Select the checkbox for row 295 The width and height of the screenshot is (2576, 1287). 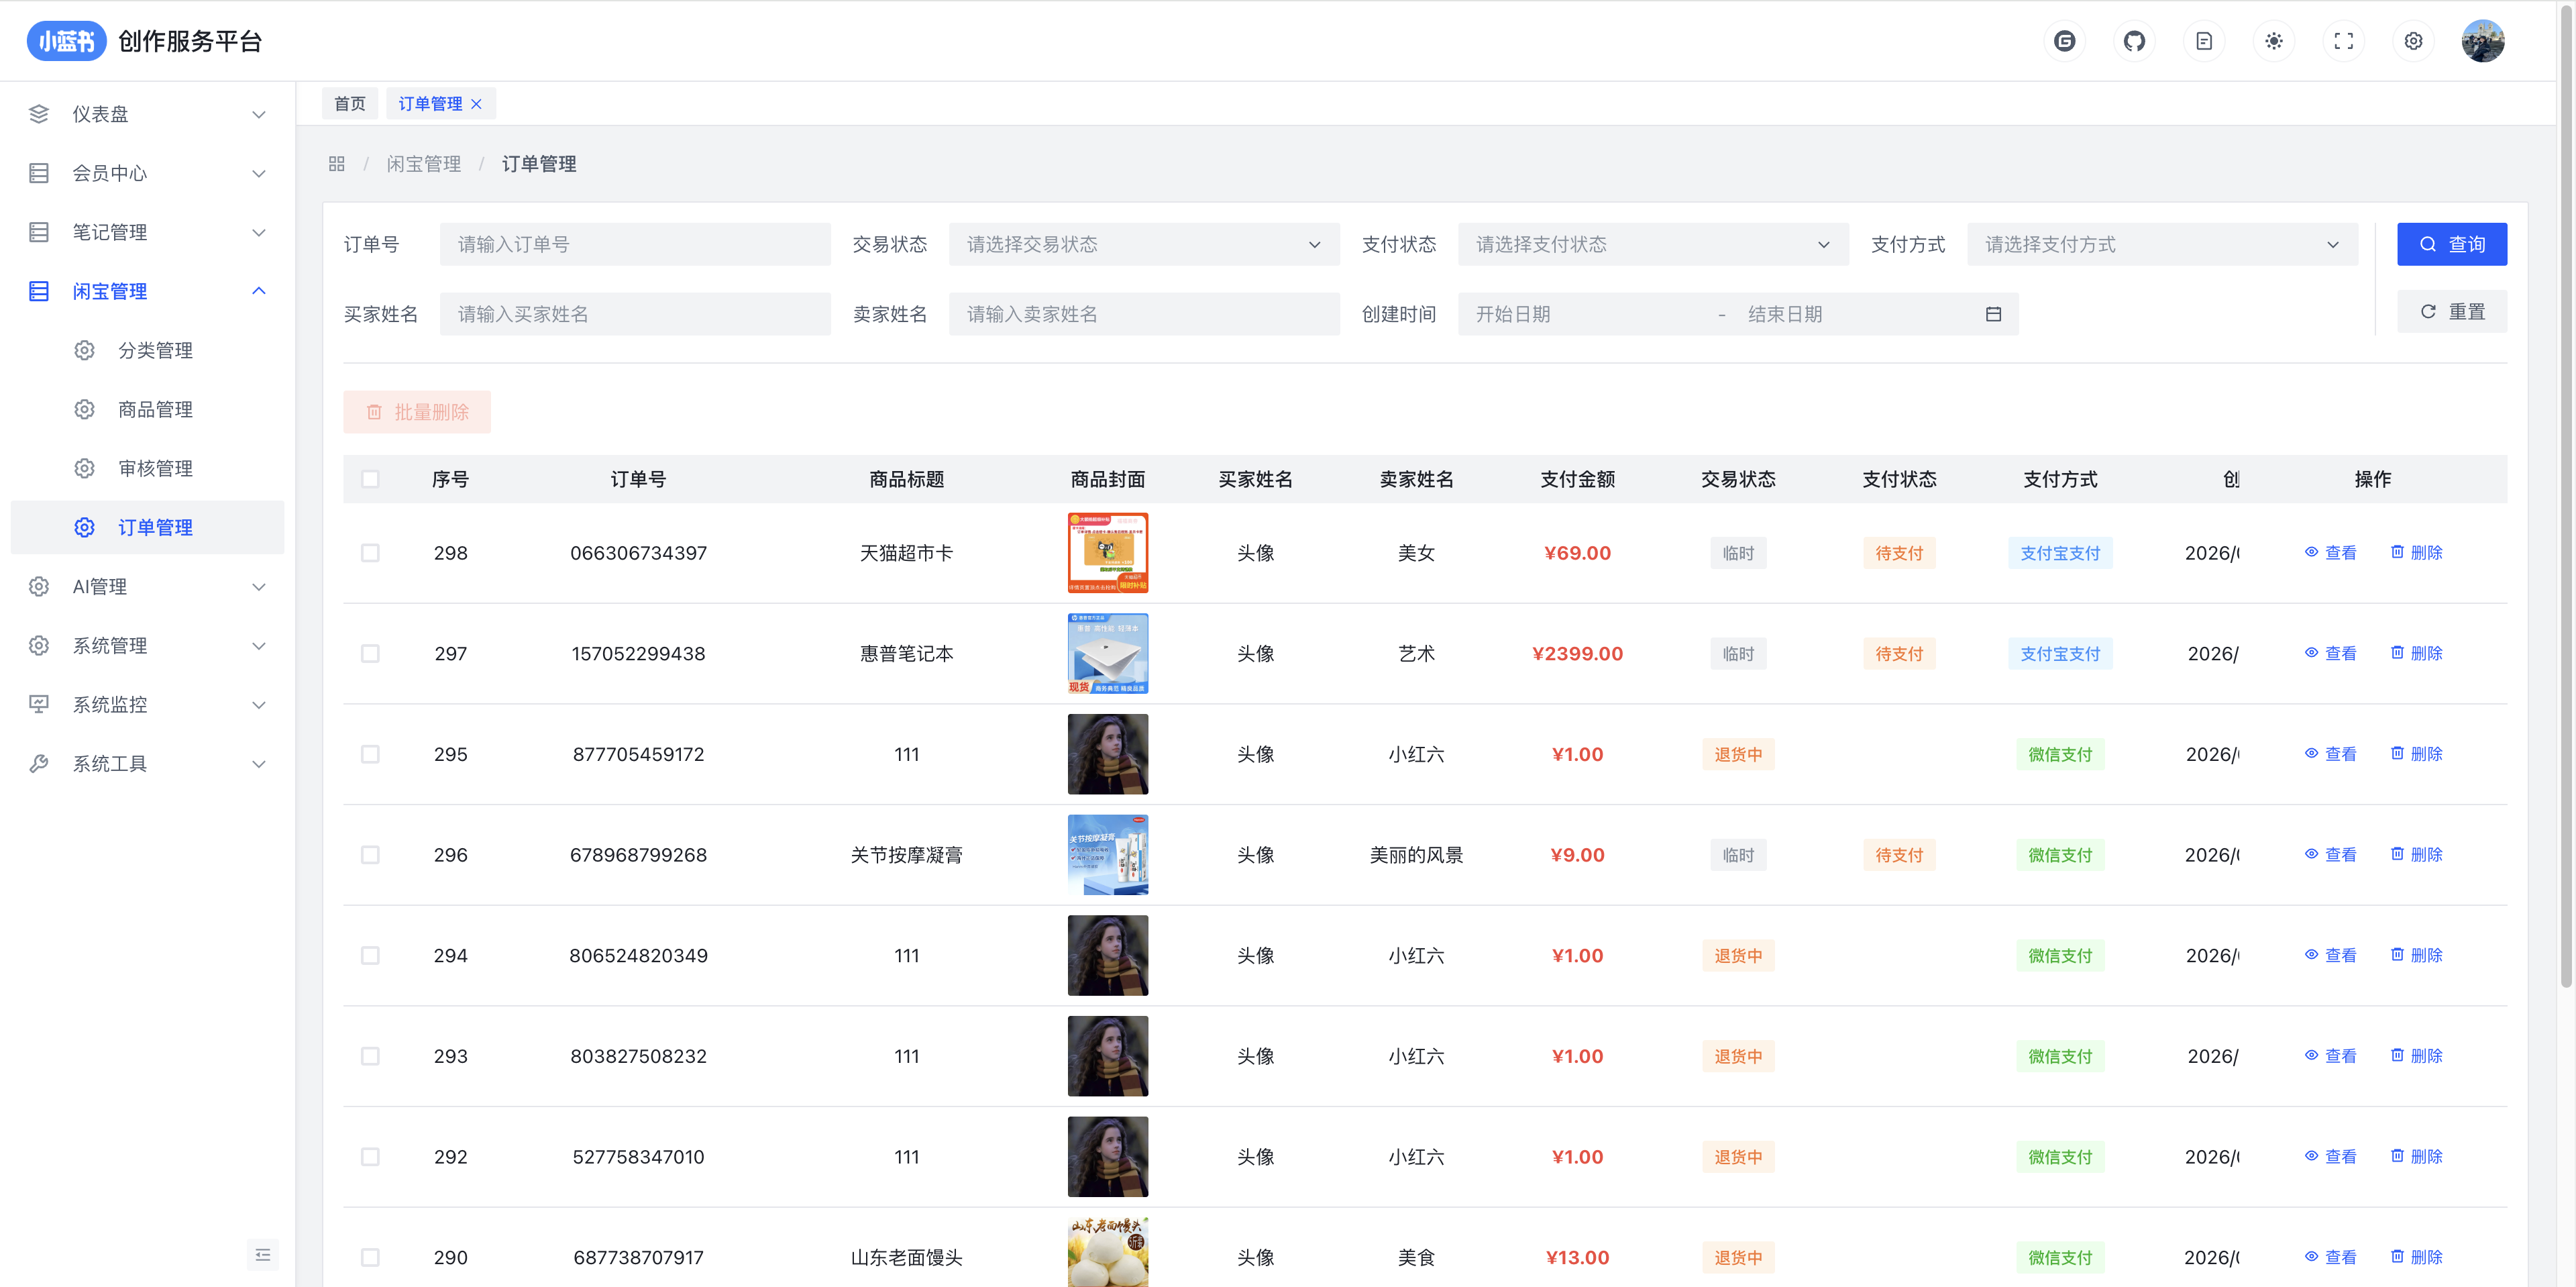tap(370, 754)
